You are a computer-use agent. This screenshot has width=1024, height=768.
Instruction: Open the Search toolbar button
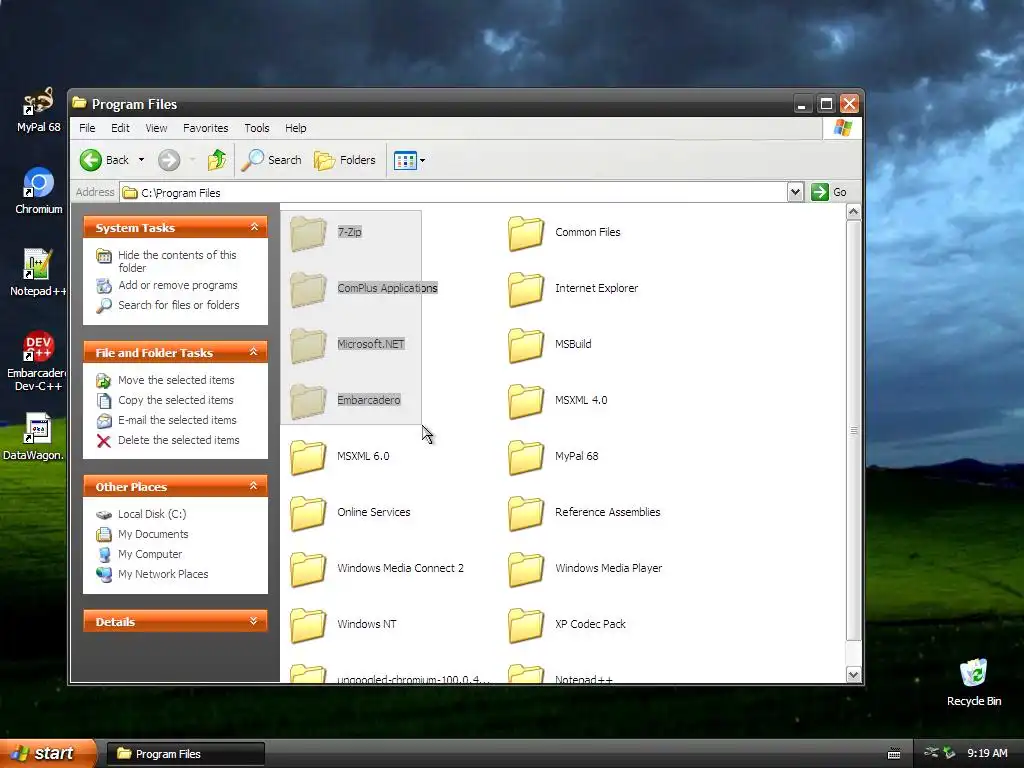coord(272,160)
